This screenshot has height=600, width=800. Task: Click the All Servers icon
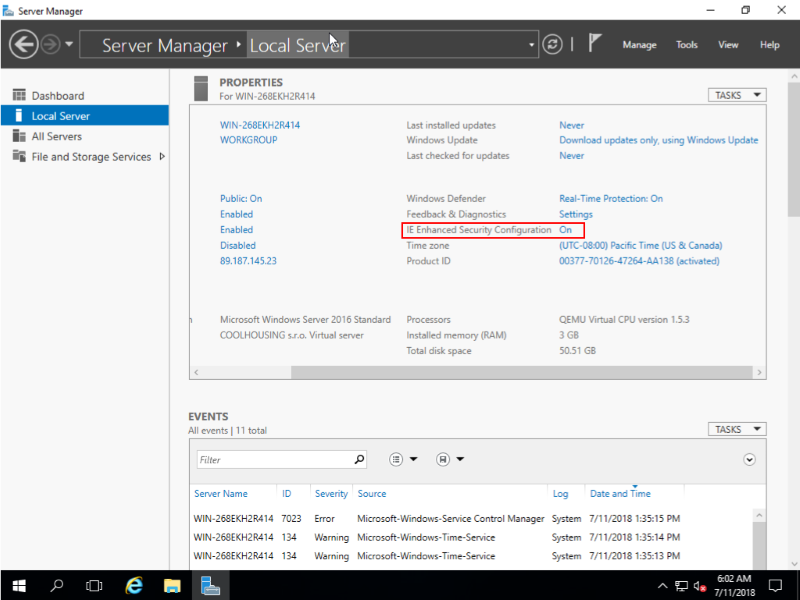19,136
